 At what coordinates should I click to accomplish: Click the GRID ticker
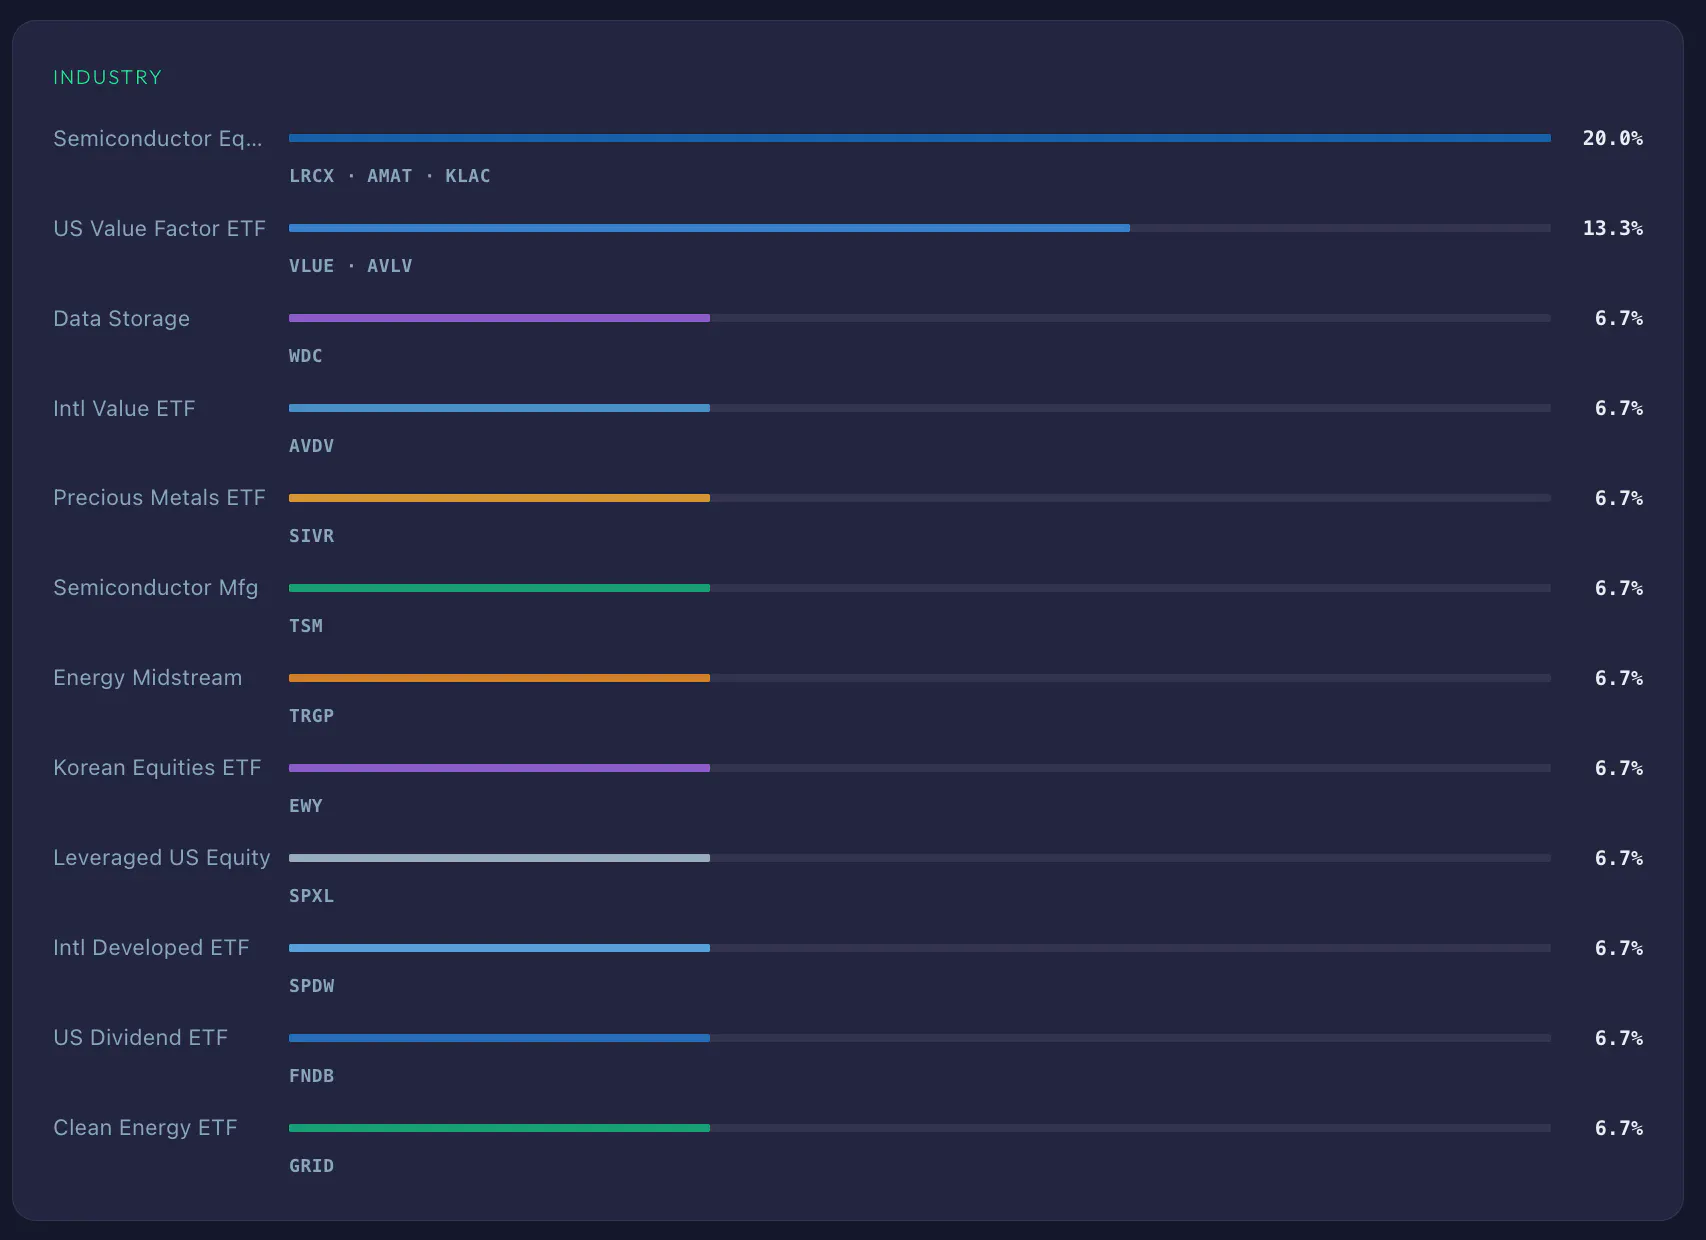pos(312,1166)
